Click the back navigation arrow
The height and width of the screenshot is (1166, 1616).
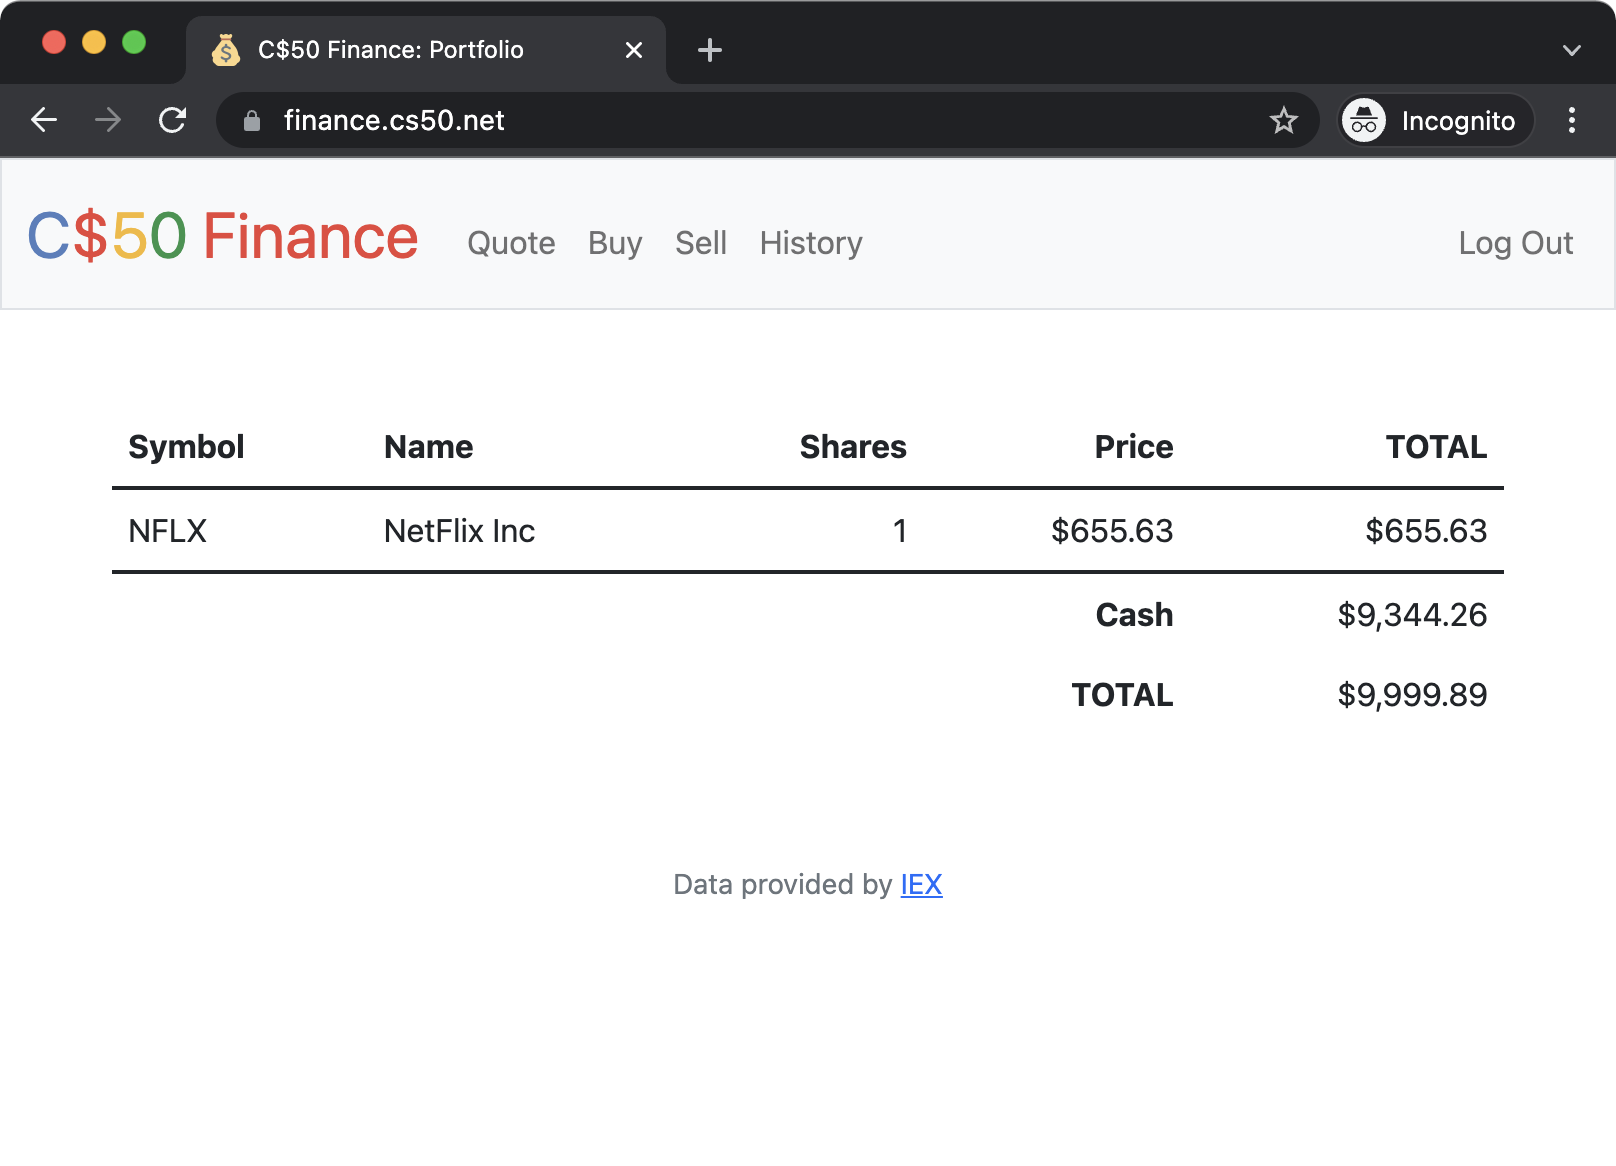pos(44,120)
